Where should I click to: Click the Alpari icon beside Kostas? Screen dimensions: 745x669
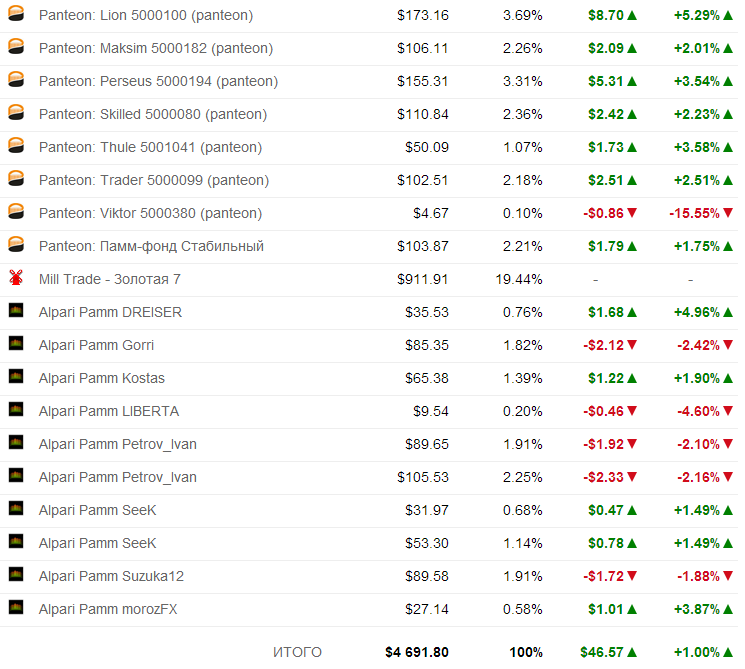point(16,376)
